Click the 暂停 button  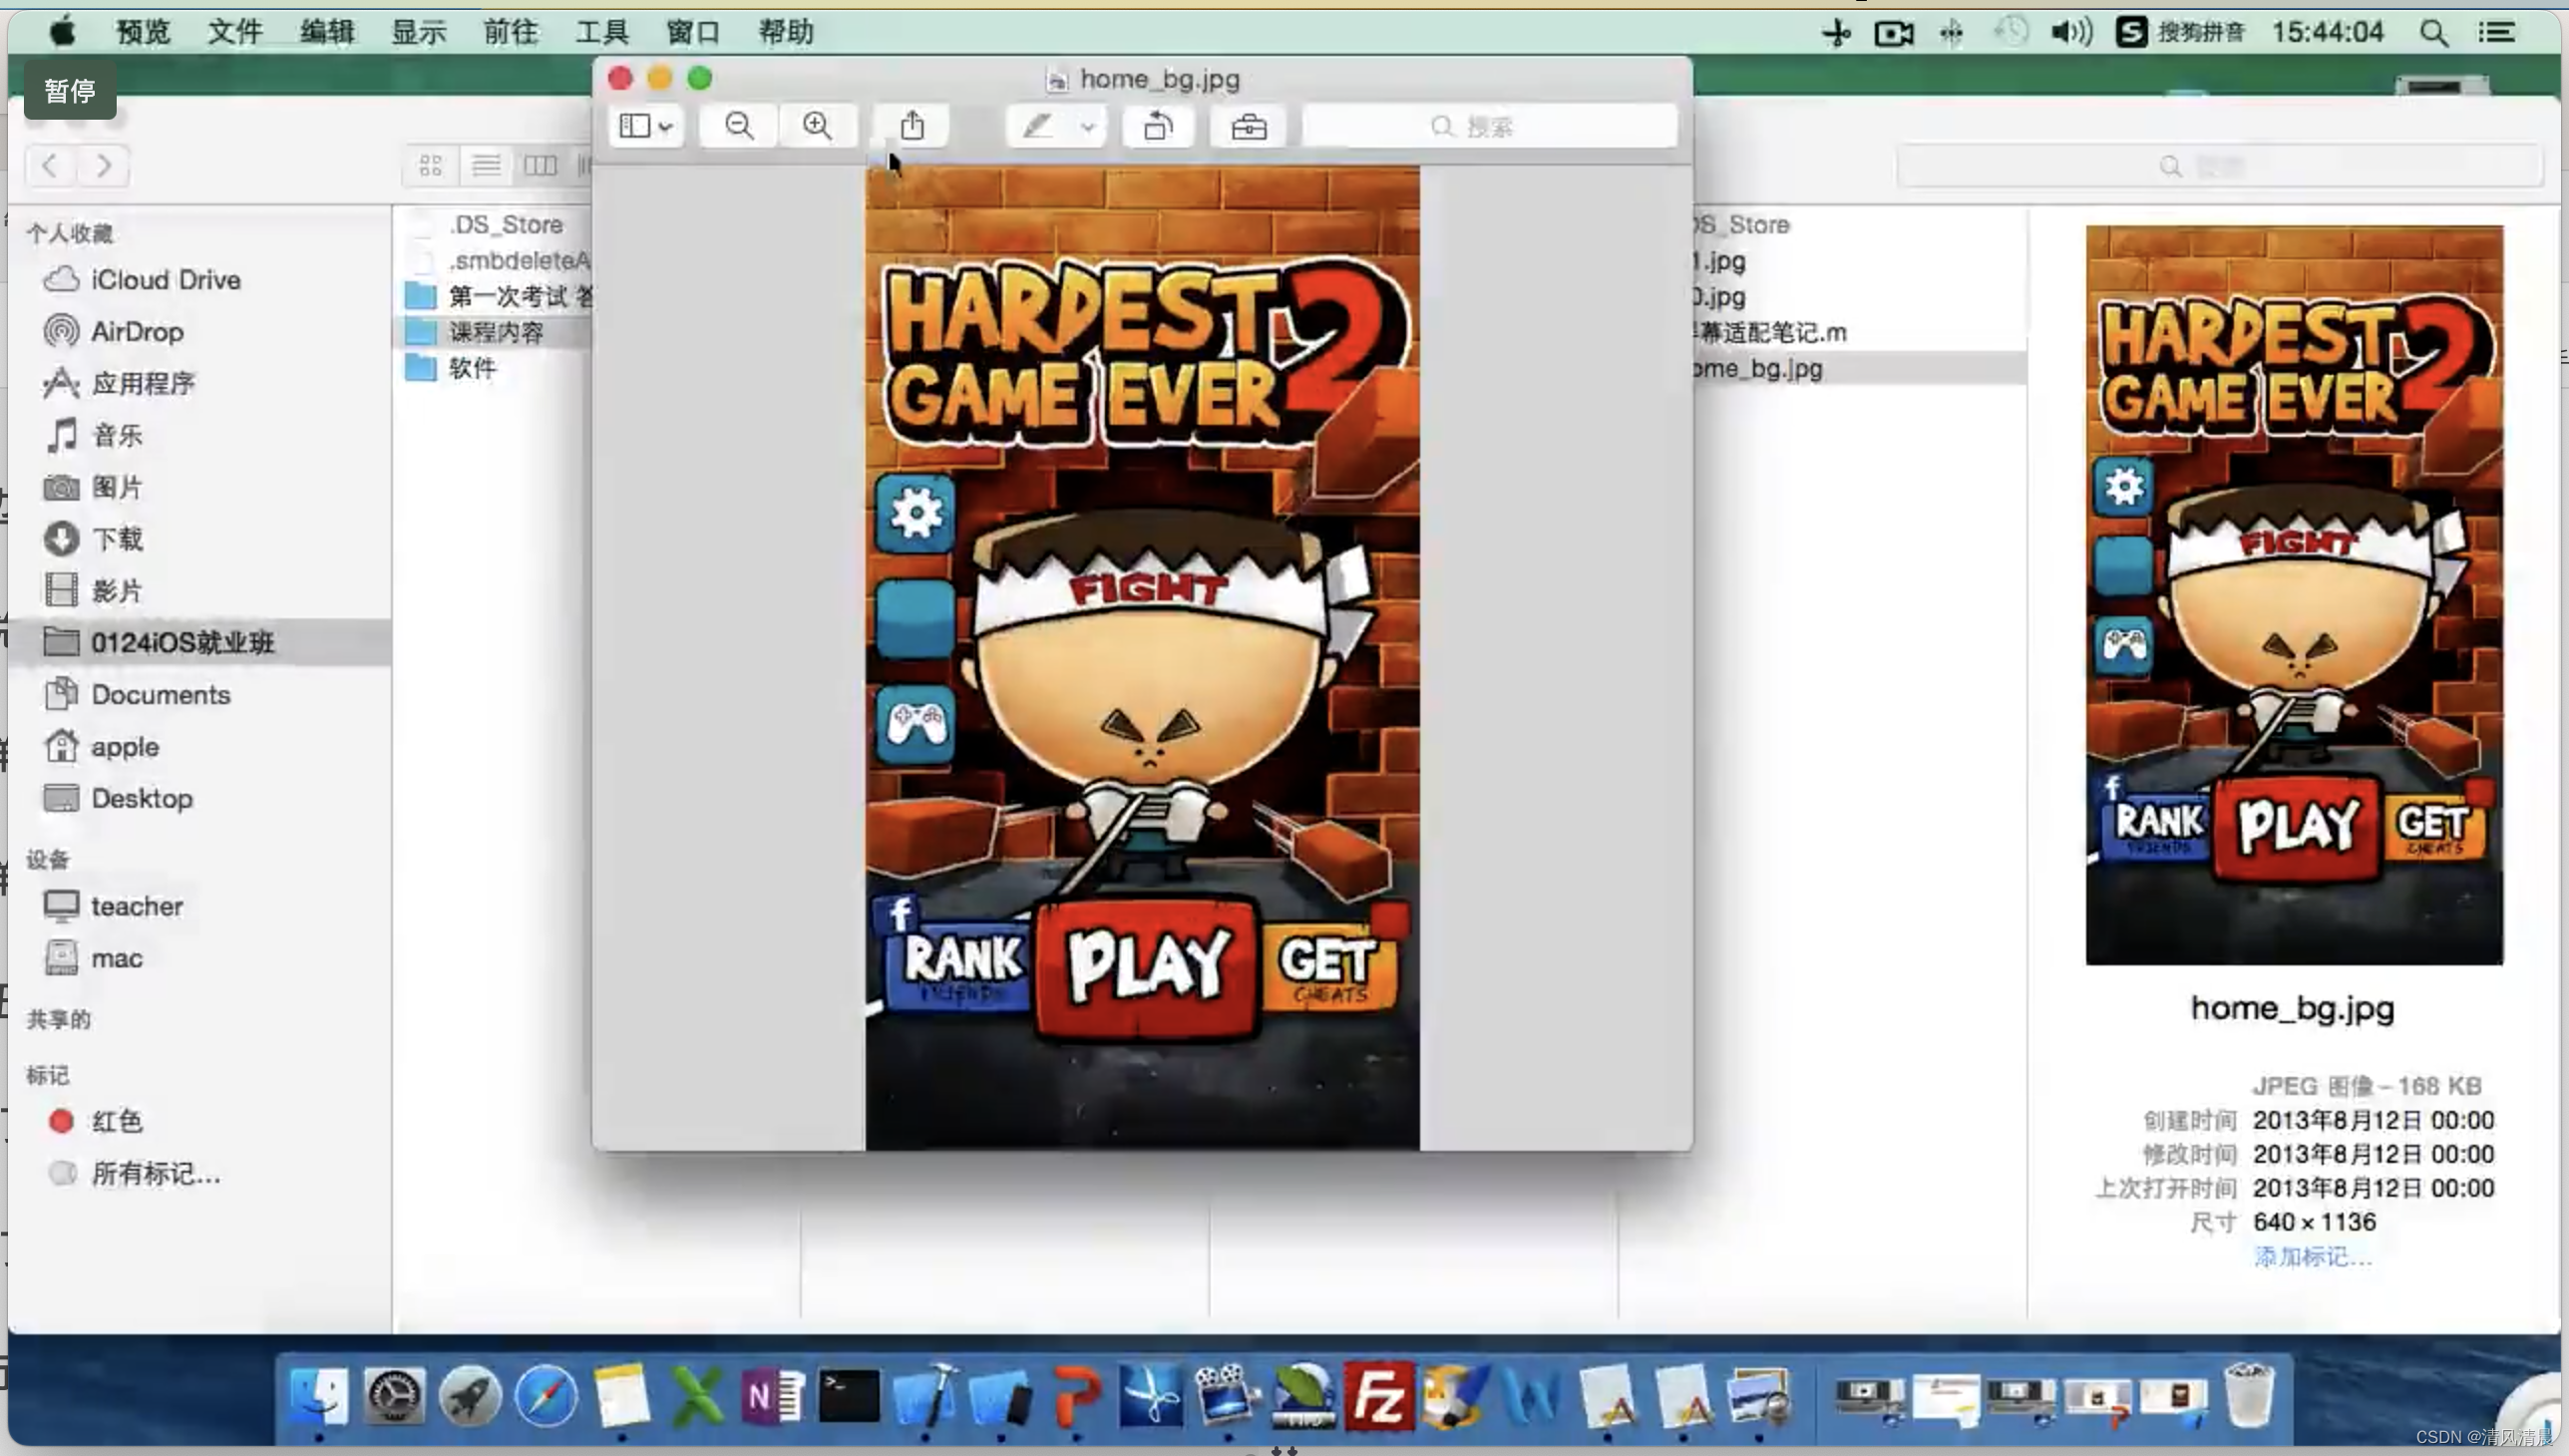coord(70,91)
